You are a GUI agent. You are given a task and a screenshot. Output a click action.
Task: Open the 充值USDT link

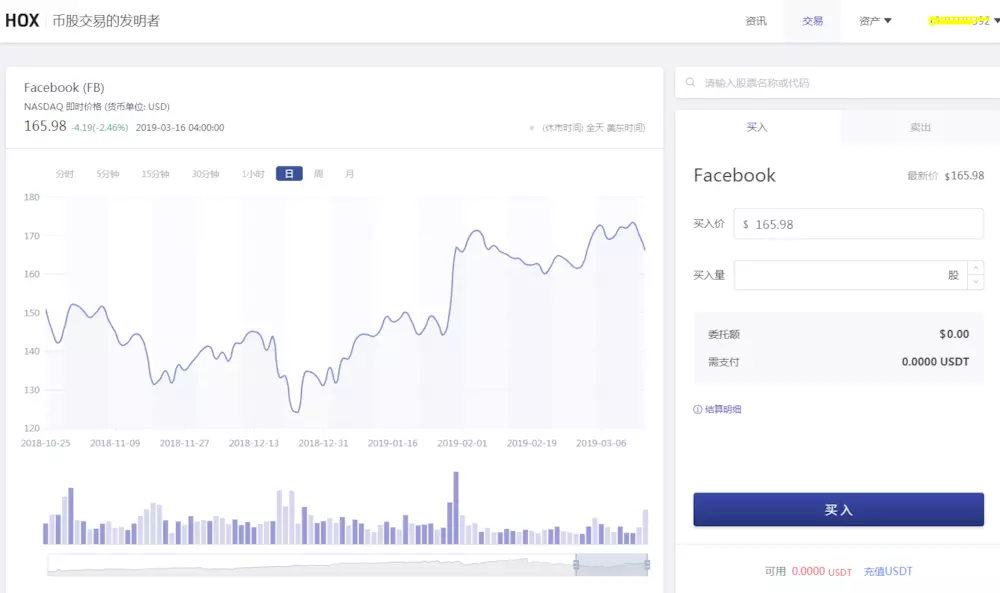(x=888, y=571)
